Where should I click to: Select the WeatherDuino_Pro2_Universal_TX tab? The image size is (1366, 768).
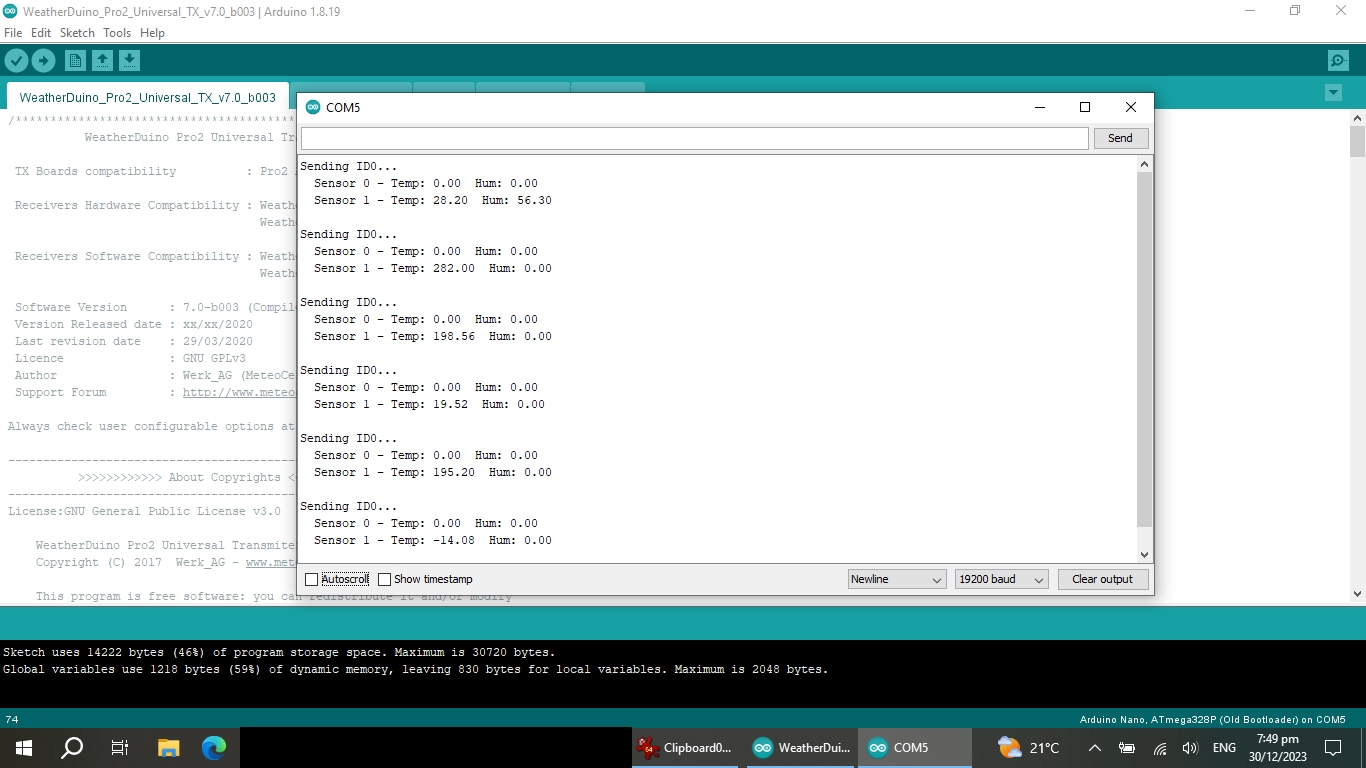147,97
